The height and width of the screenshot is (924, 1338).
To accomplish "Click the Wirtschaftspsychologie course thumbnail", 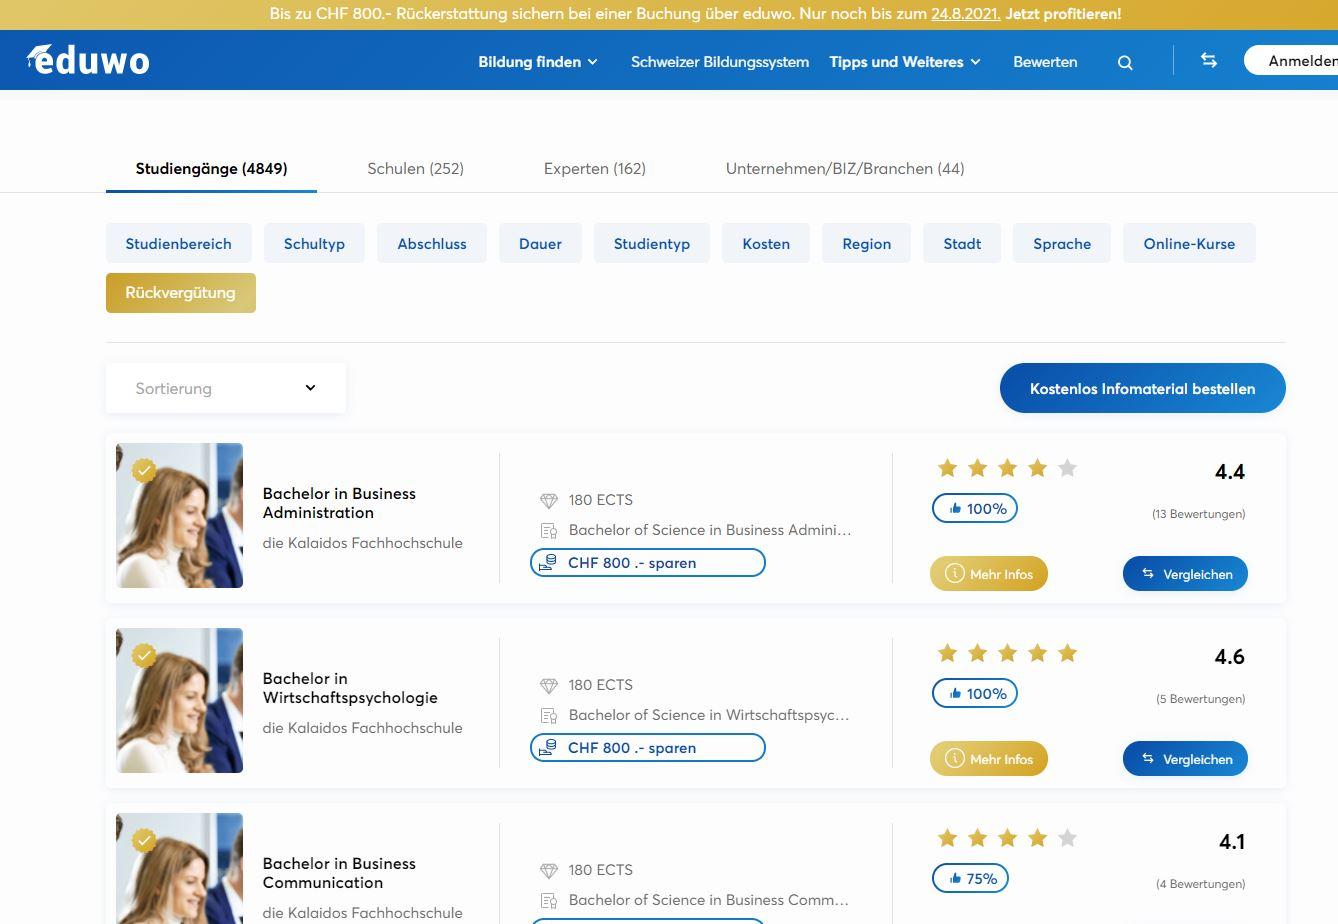I will (x=180, y=701).
